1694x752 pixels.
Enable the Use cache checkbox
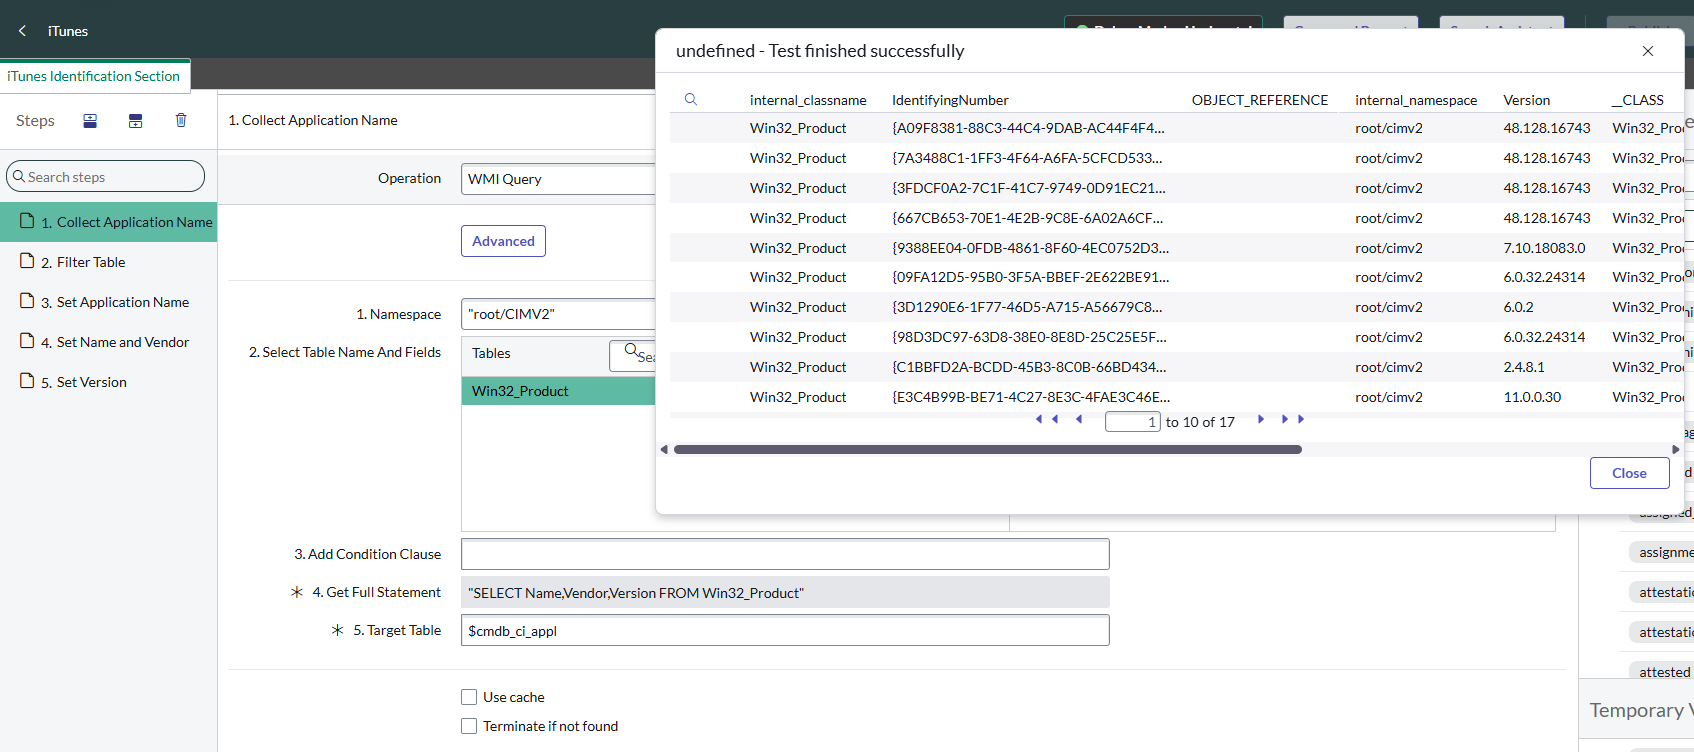tap(469, 697)
